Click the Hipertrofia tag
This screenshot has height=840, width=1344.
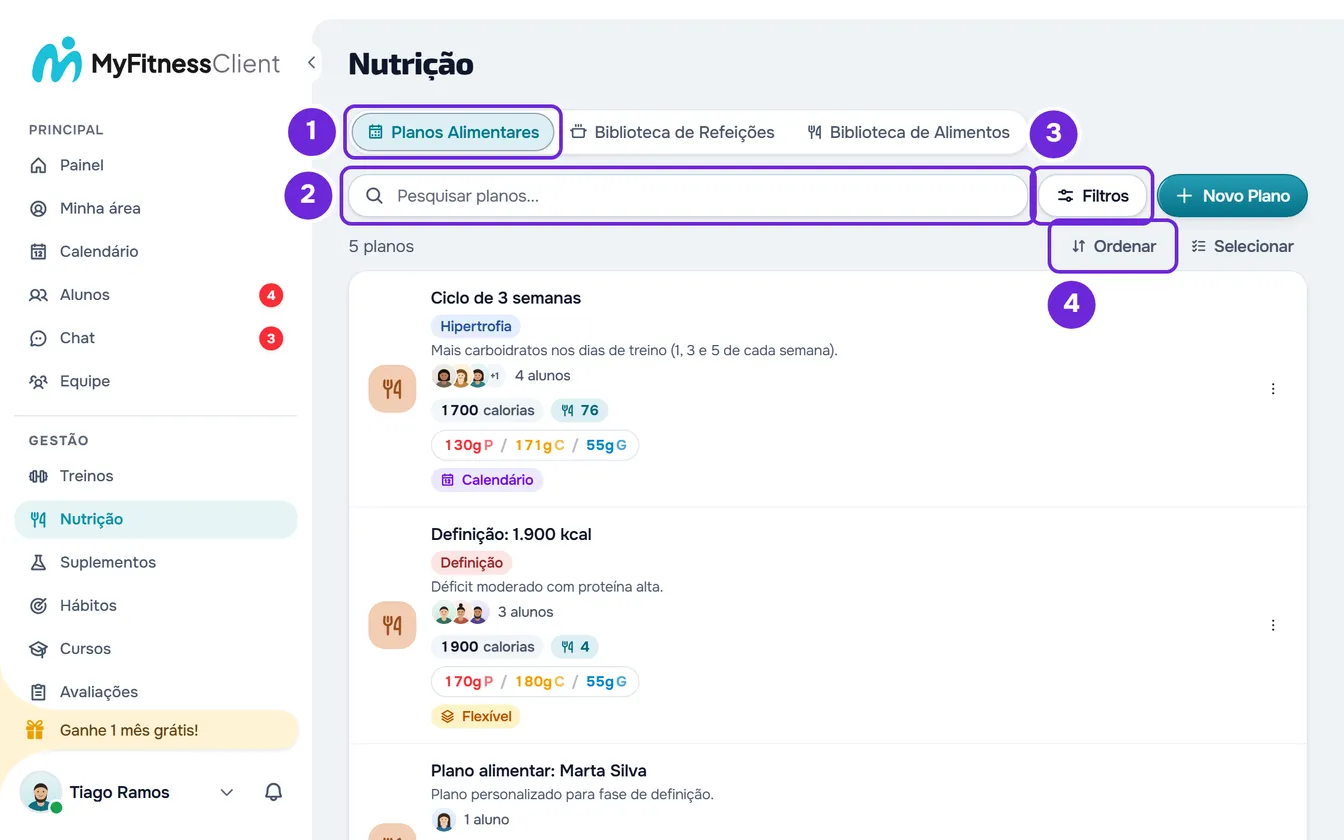476,326
